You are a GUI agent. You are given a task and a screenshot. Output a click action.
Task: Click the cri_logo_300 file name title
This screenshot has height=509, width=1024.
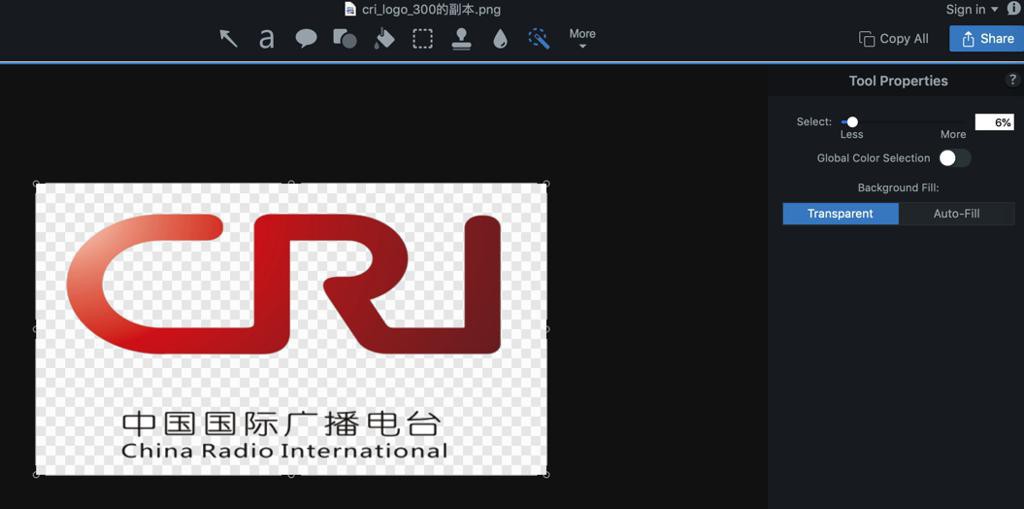(x=432, y=9)
